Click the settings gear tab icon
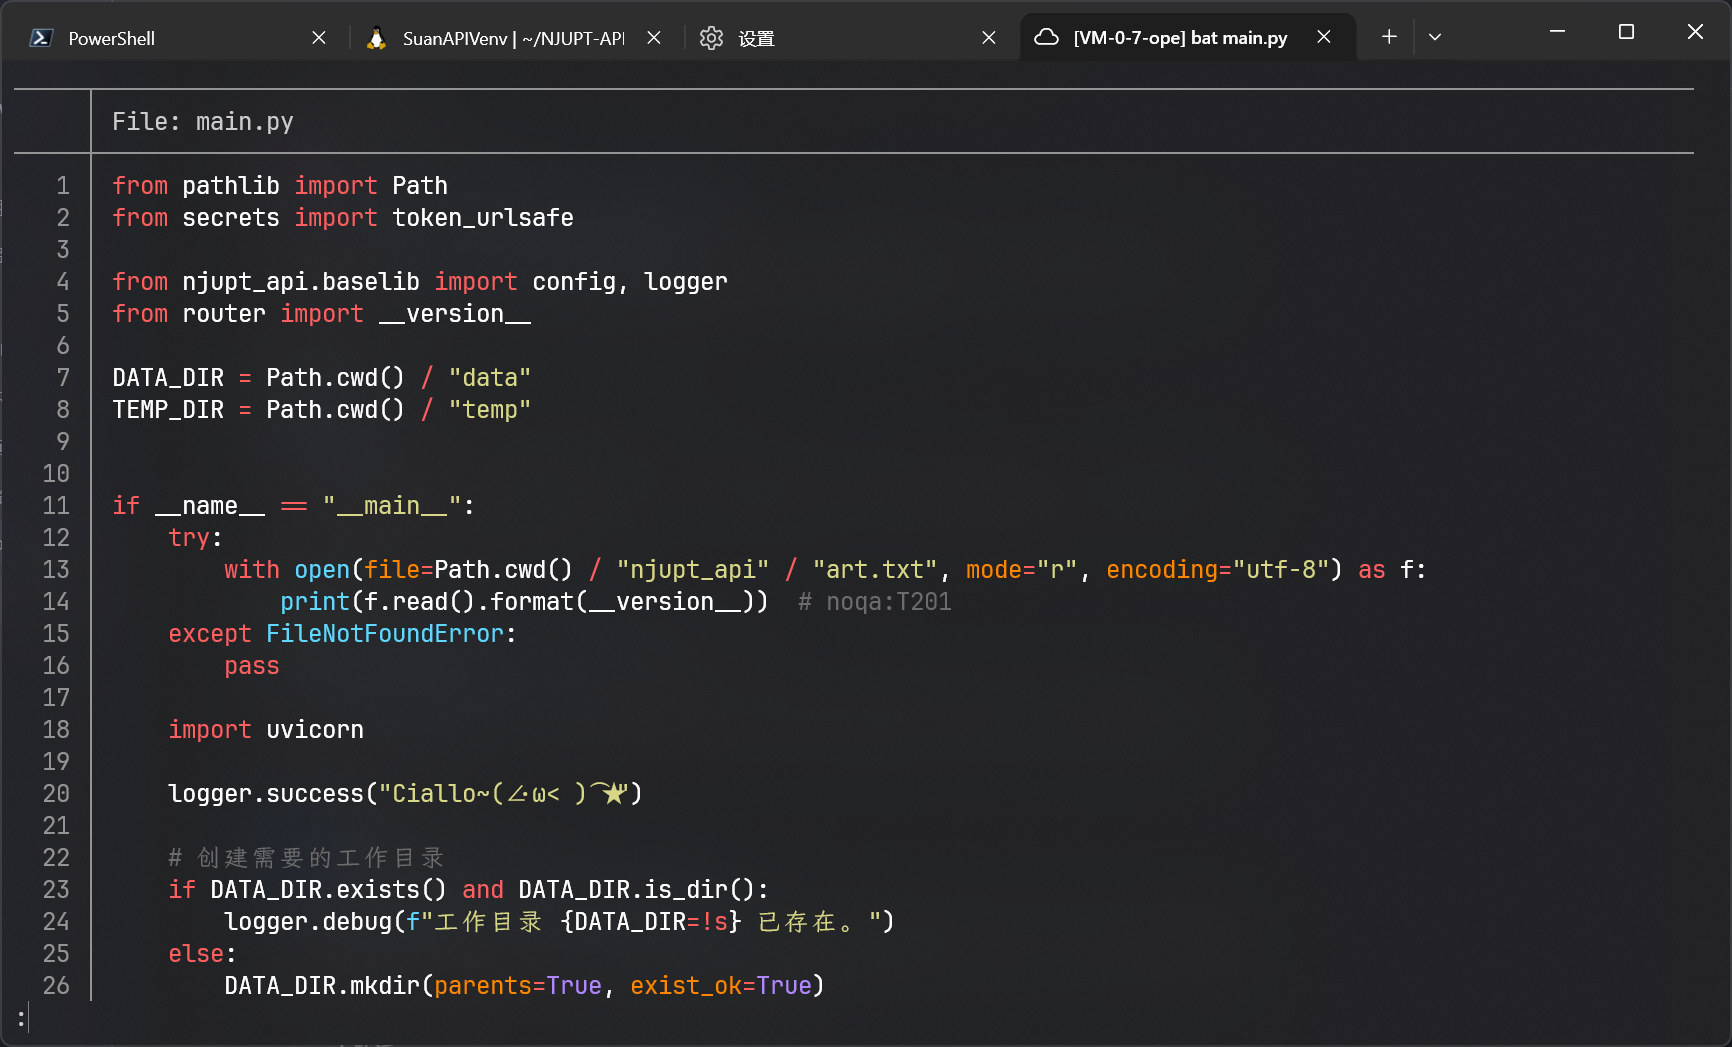1732x1047 pixels. [x=711, y=38]
